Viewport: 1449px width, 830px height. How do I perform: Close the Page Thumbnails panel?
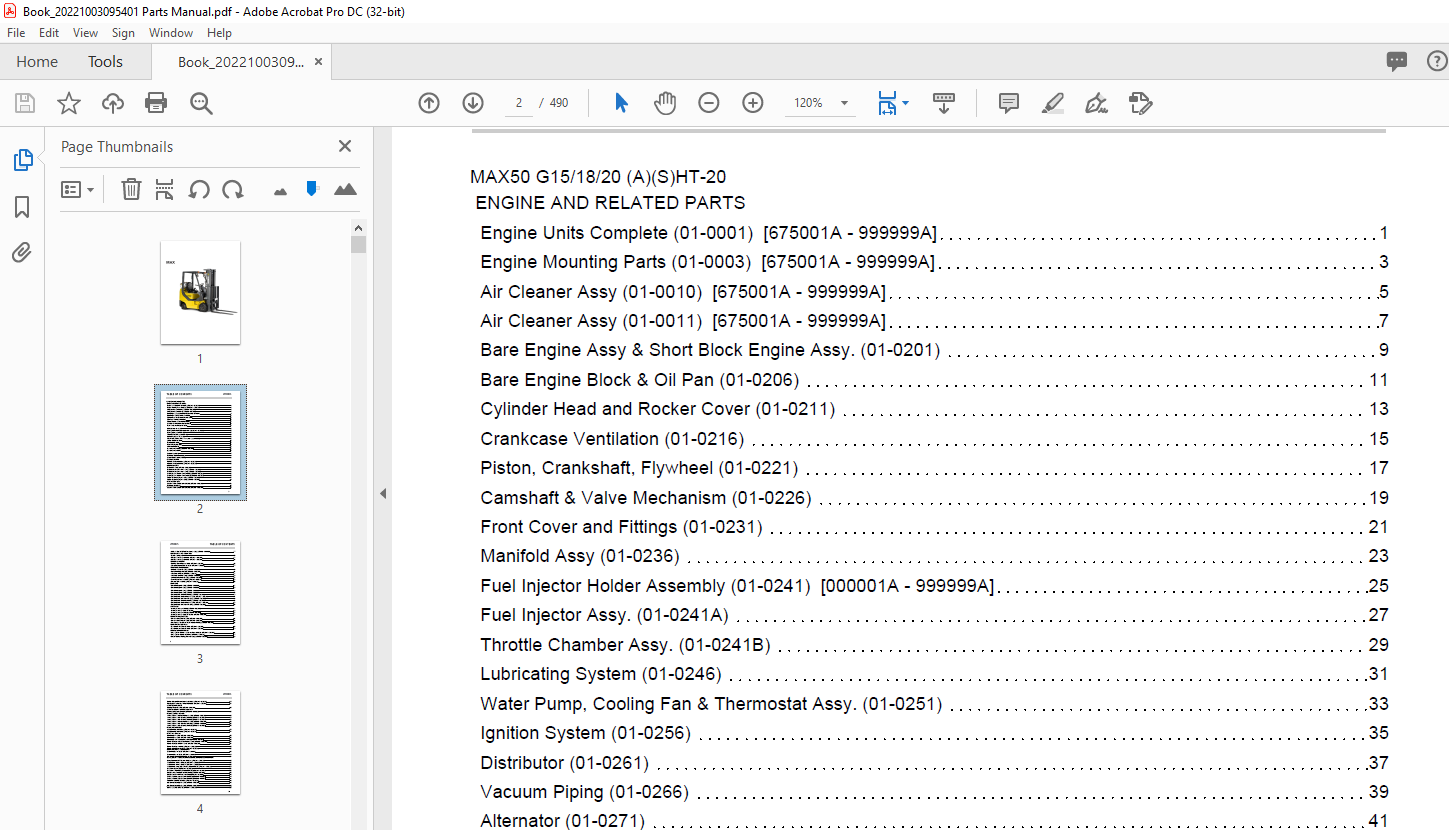pyautogui.click(x=345, y=146)
